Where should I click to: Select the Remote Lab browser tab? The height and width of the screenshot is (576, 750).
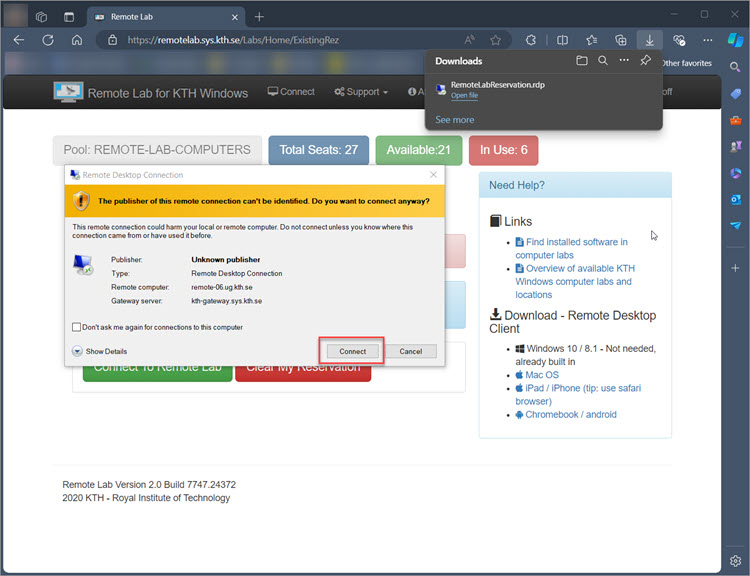click(x=160, y=17)
